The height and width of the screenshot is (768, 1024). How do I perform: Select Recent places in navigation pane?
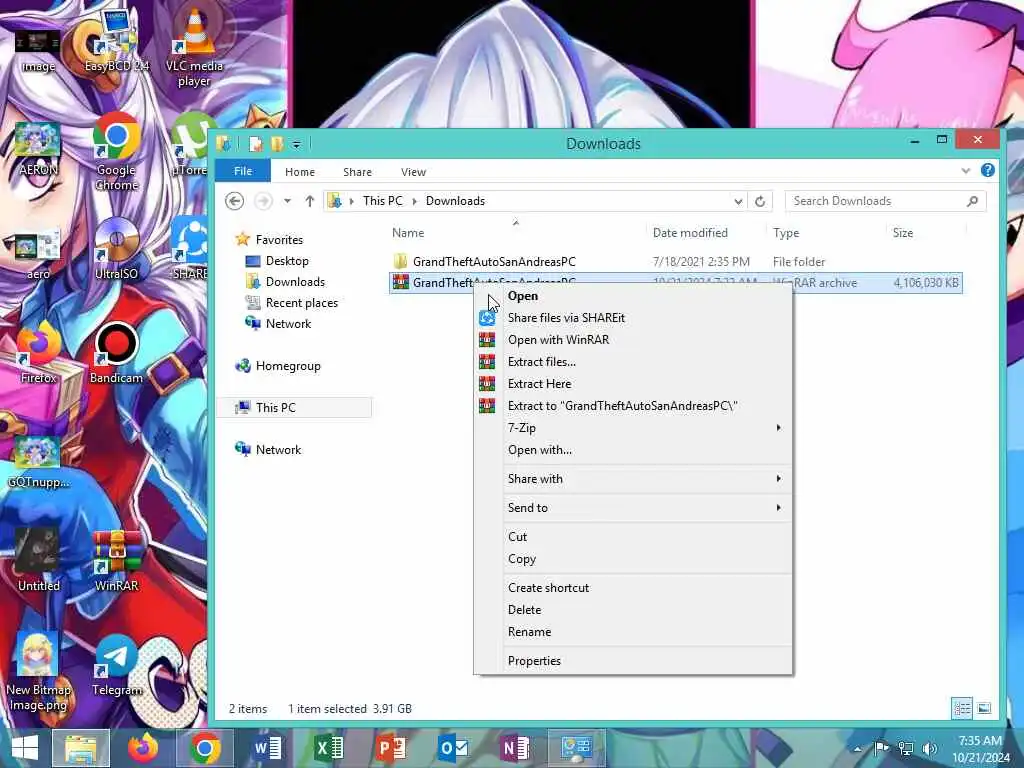(291, 303)
